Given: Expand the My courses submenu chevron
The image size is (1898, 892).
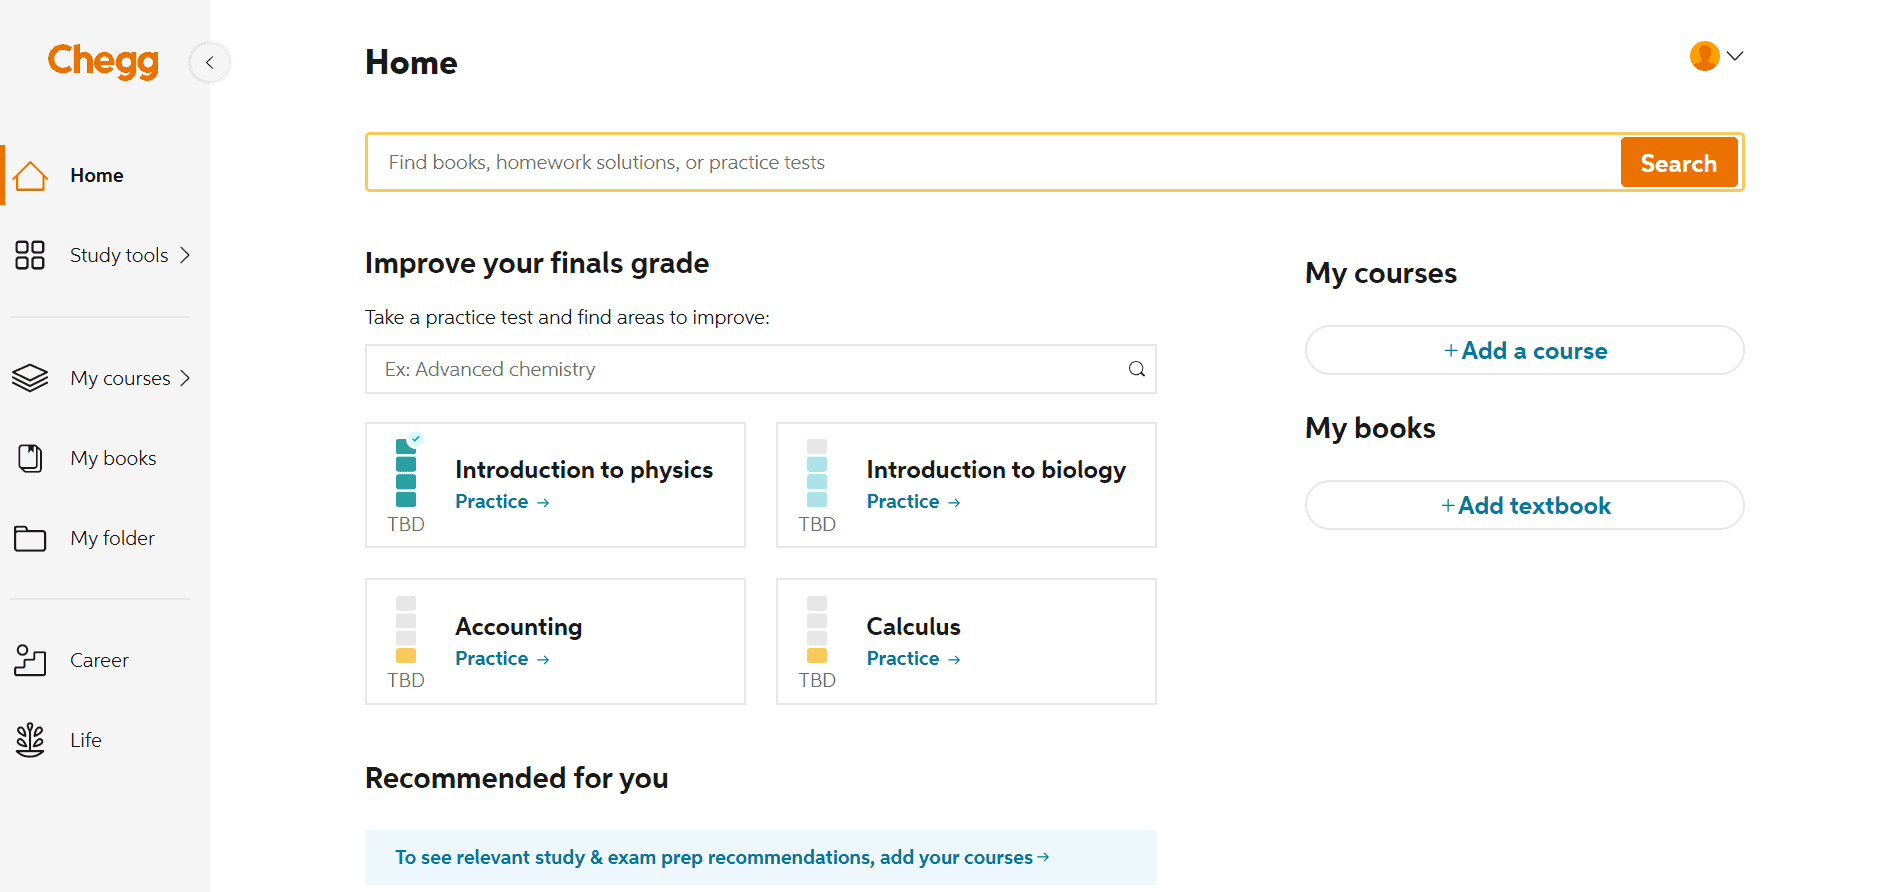Looking at the screenshot, I should (x=185, y=378).
